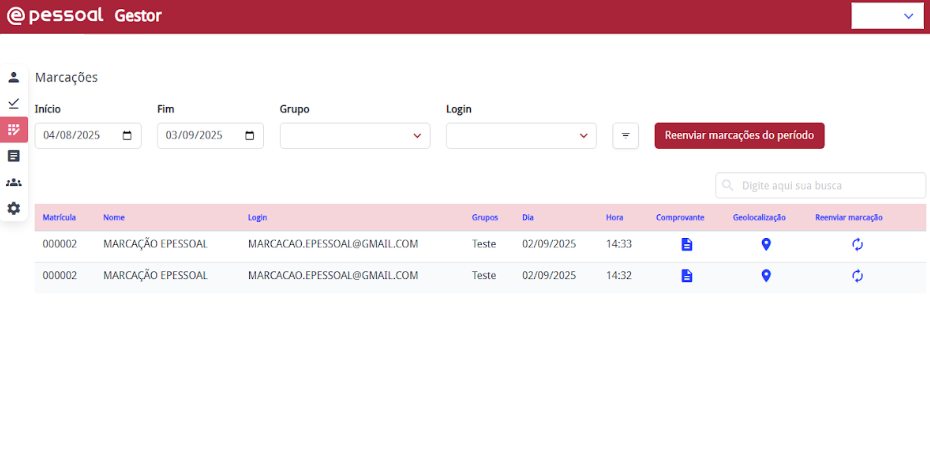
Task: Click the filter button beside Login
Action: tap(625, 136)
